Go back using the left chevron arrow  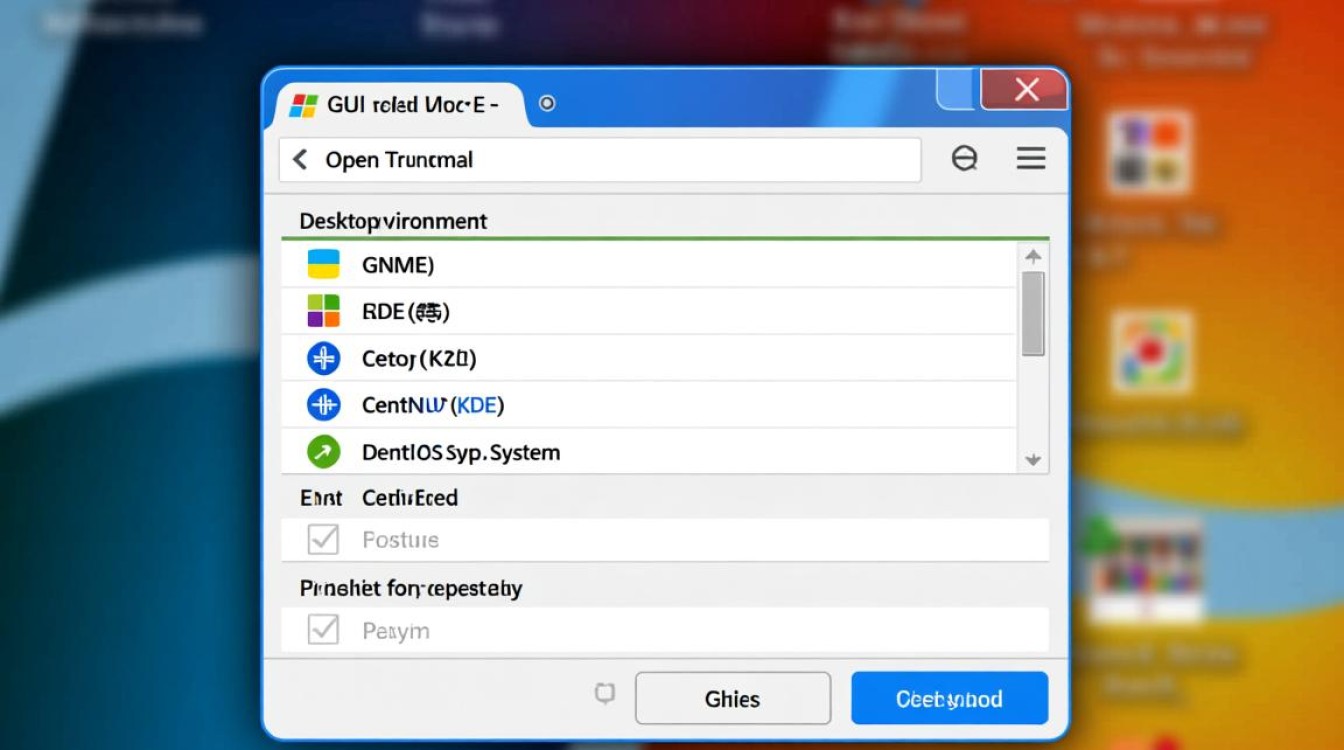(x=299, y=160)
